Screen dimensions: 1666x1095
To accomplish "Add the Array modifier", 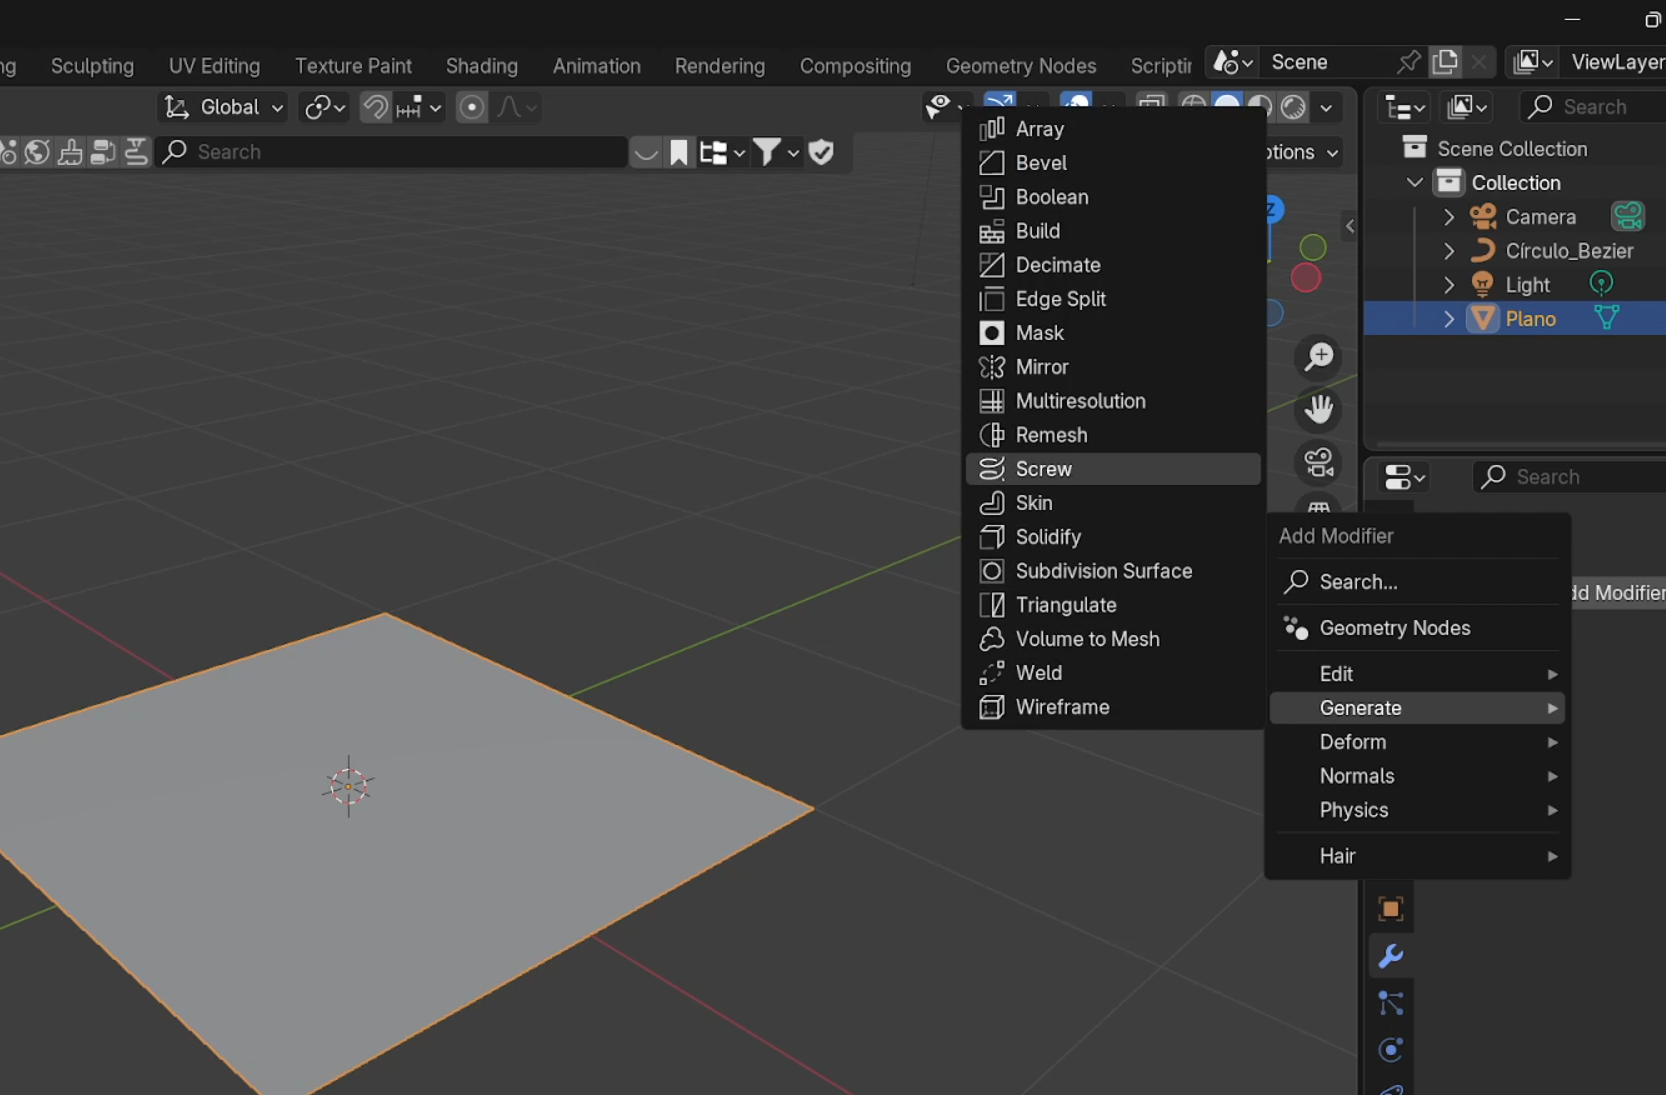I will 1113,129.
